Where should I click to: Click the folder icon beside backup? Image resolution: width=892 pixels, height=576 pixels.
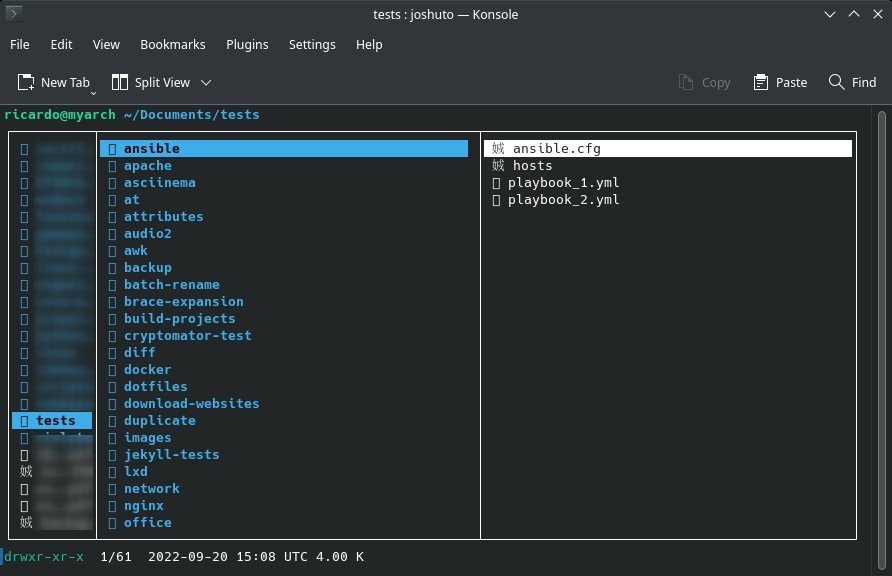coord(112,268)
